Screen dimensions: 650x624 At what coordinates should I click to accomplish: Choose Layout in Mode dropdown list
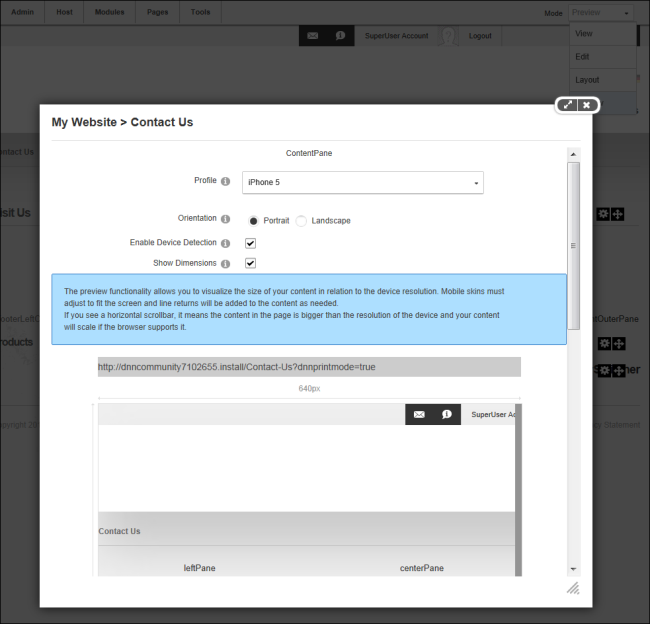[603, 80]
